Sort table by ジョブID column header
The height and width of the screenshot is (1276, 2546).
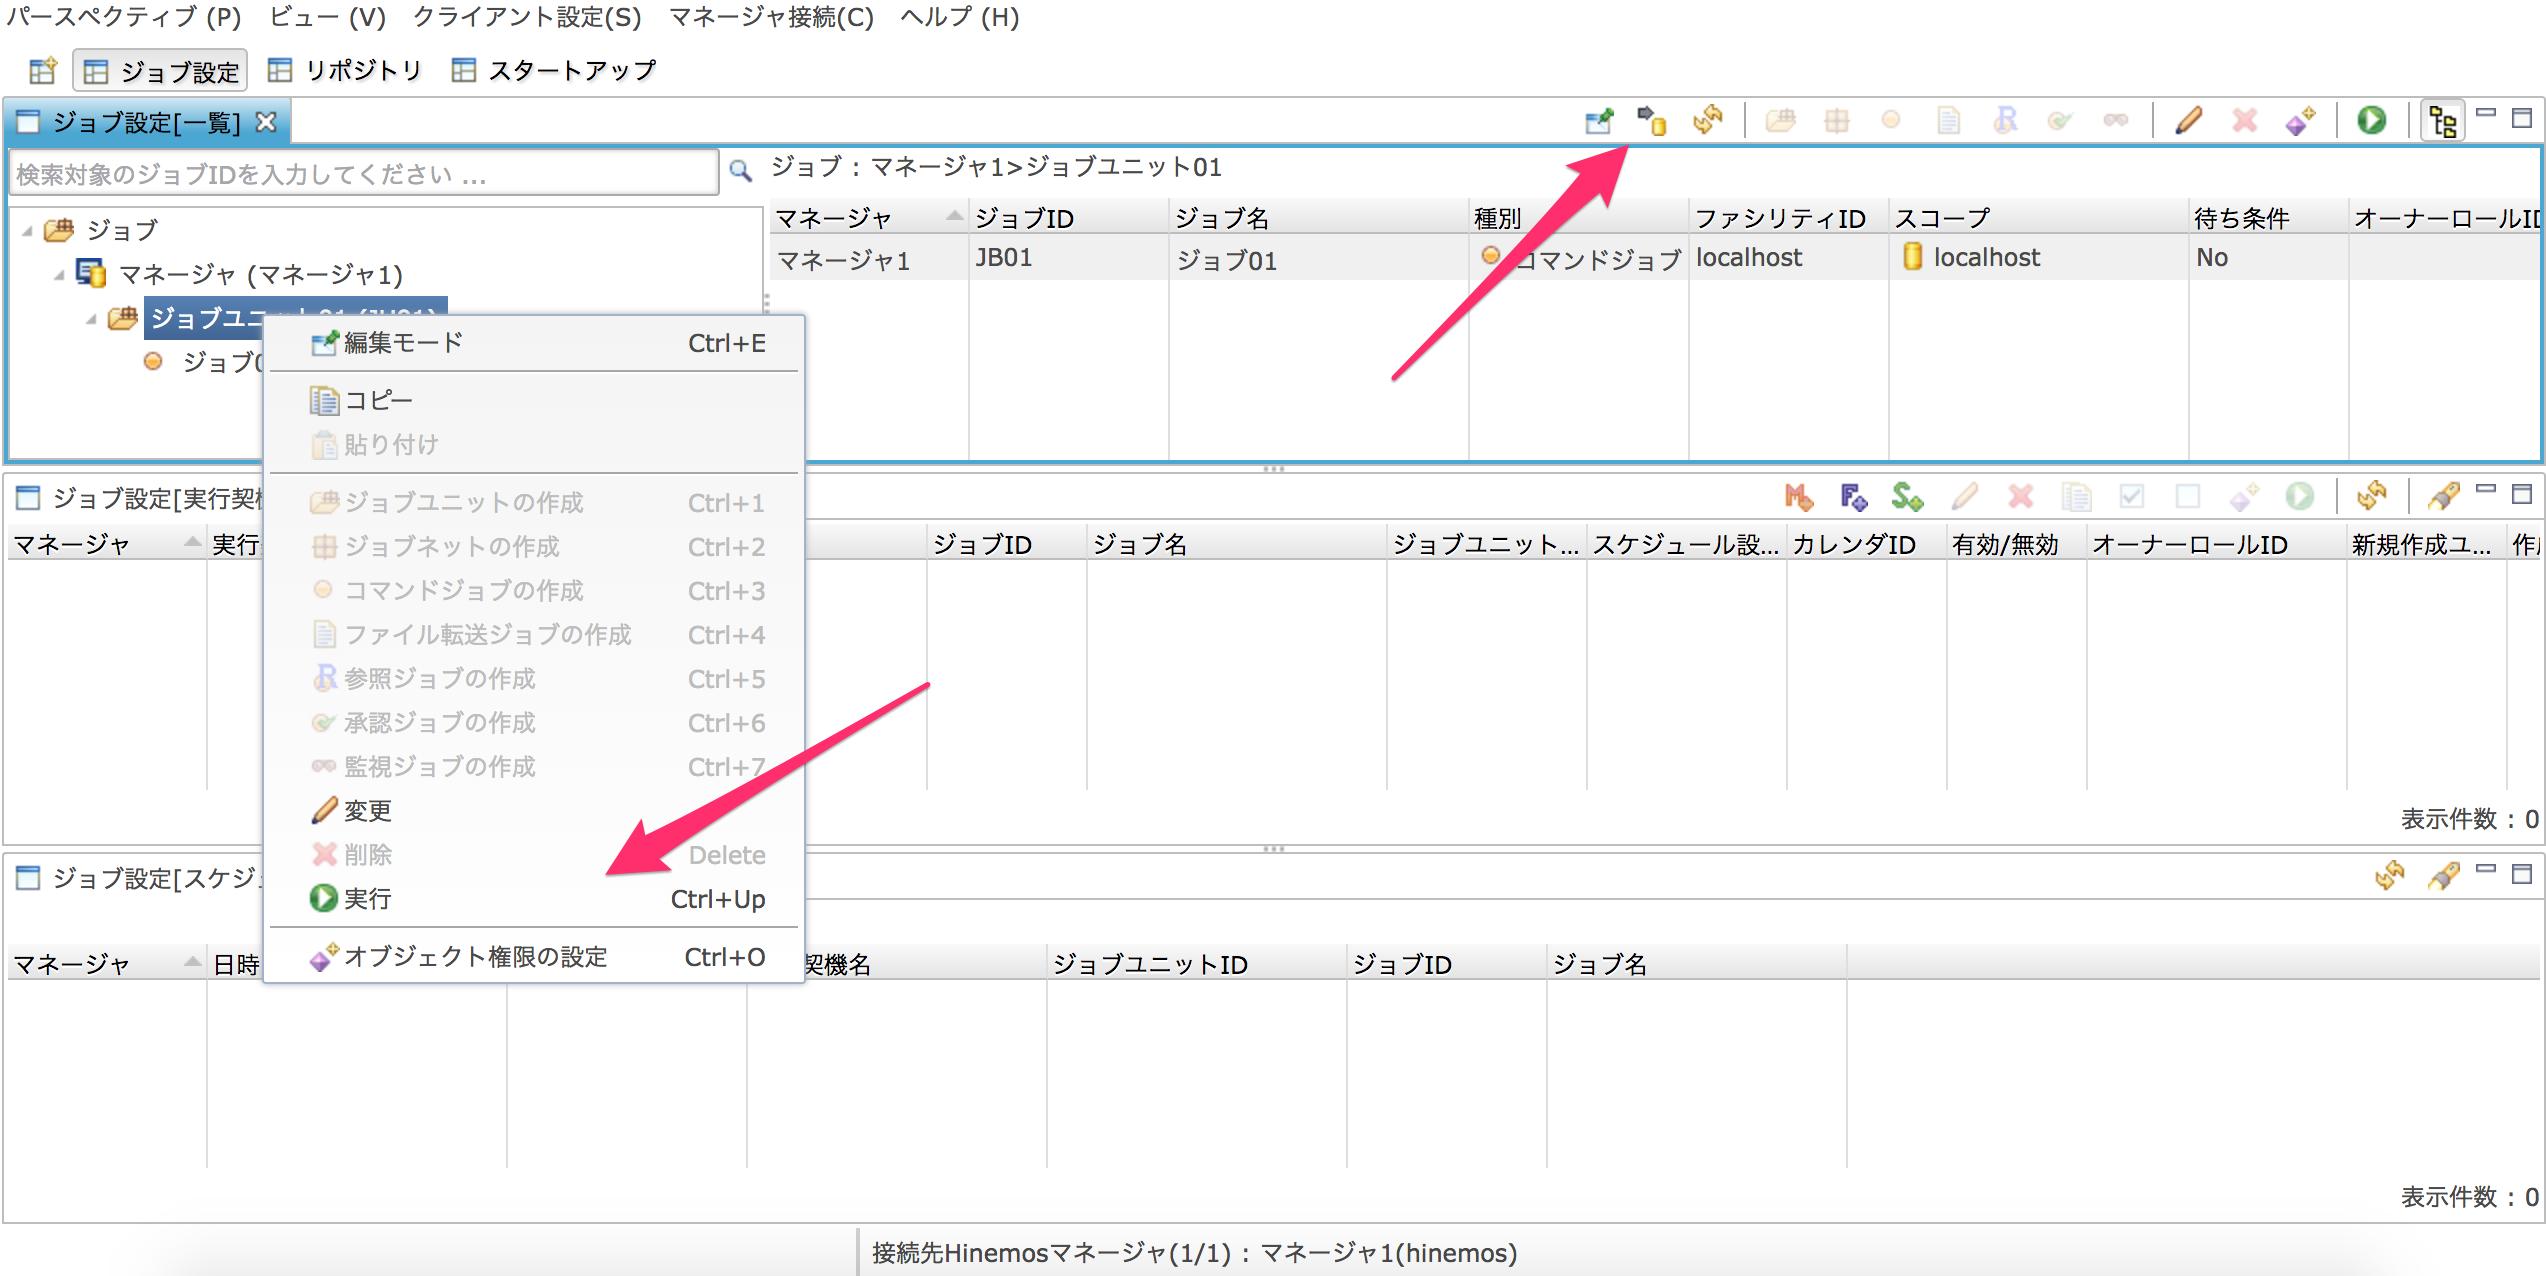coord(1024,218)
